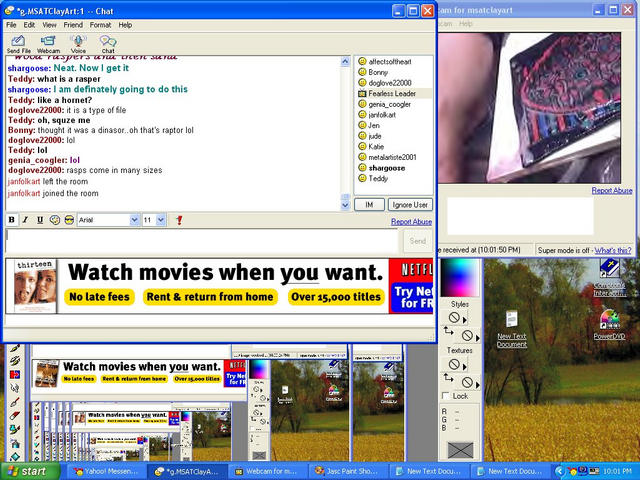Select New Text Document desktop icon
Viewport: 640px width, 480px height.
pyautogui.click(x=512, y=329)
